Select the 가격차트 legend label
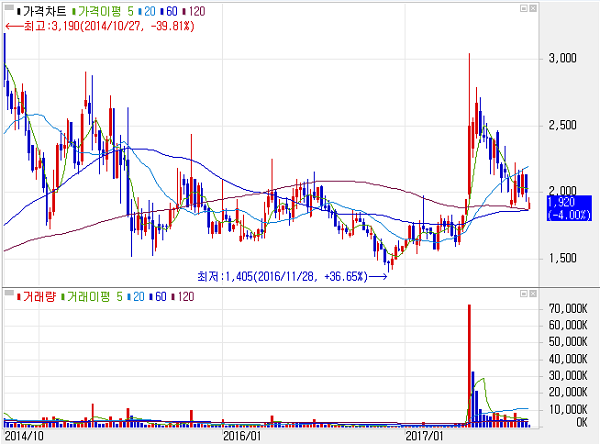 [42, 11]
